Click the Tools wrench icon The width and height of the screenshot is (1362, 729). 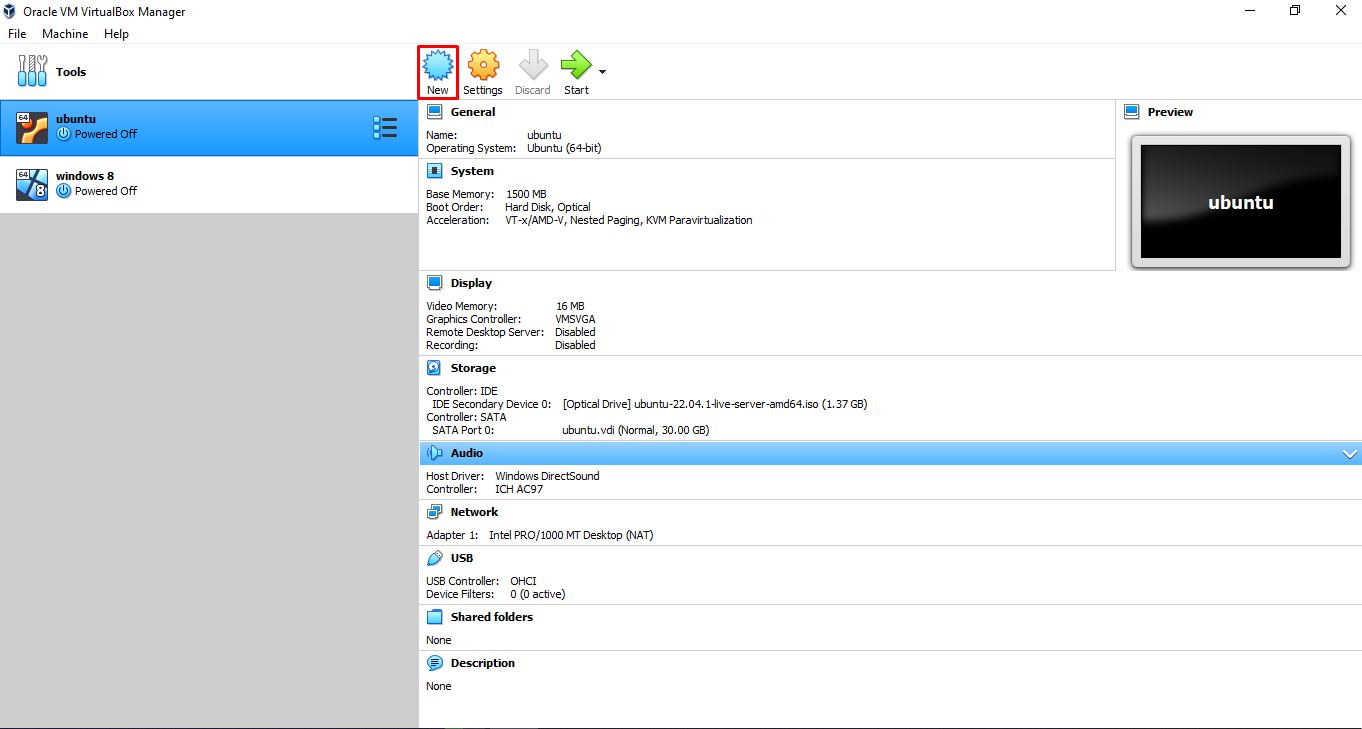(32, 71)
